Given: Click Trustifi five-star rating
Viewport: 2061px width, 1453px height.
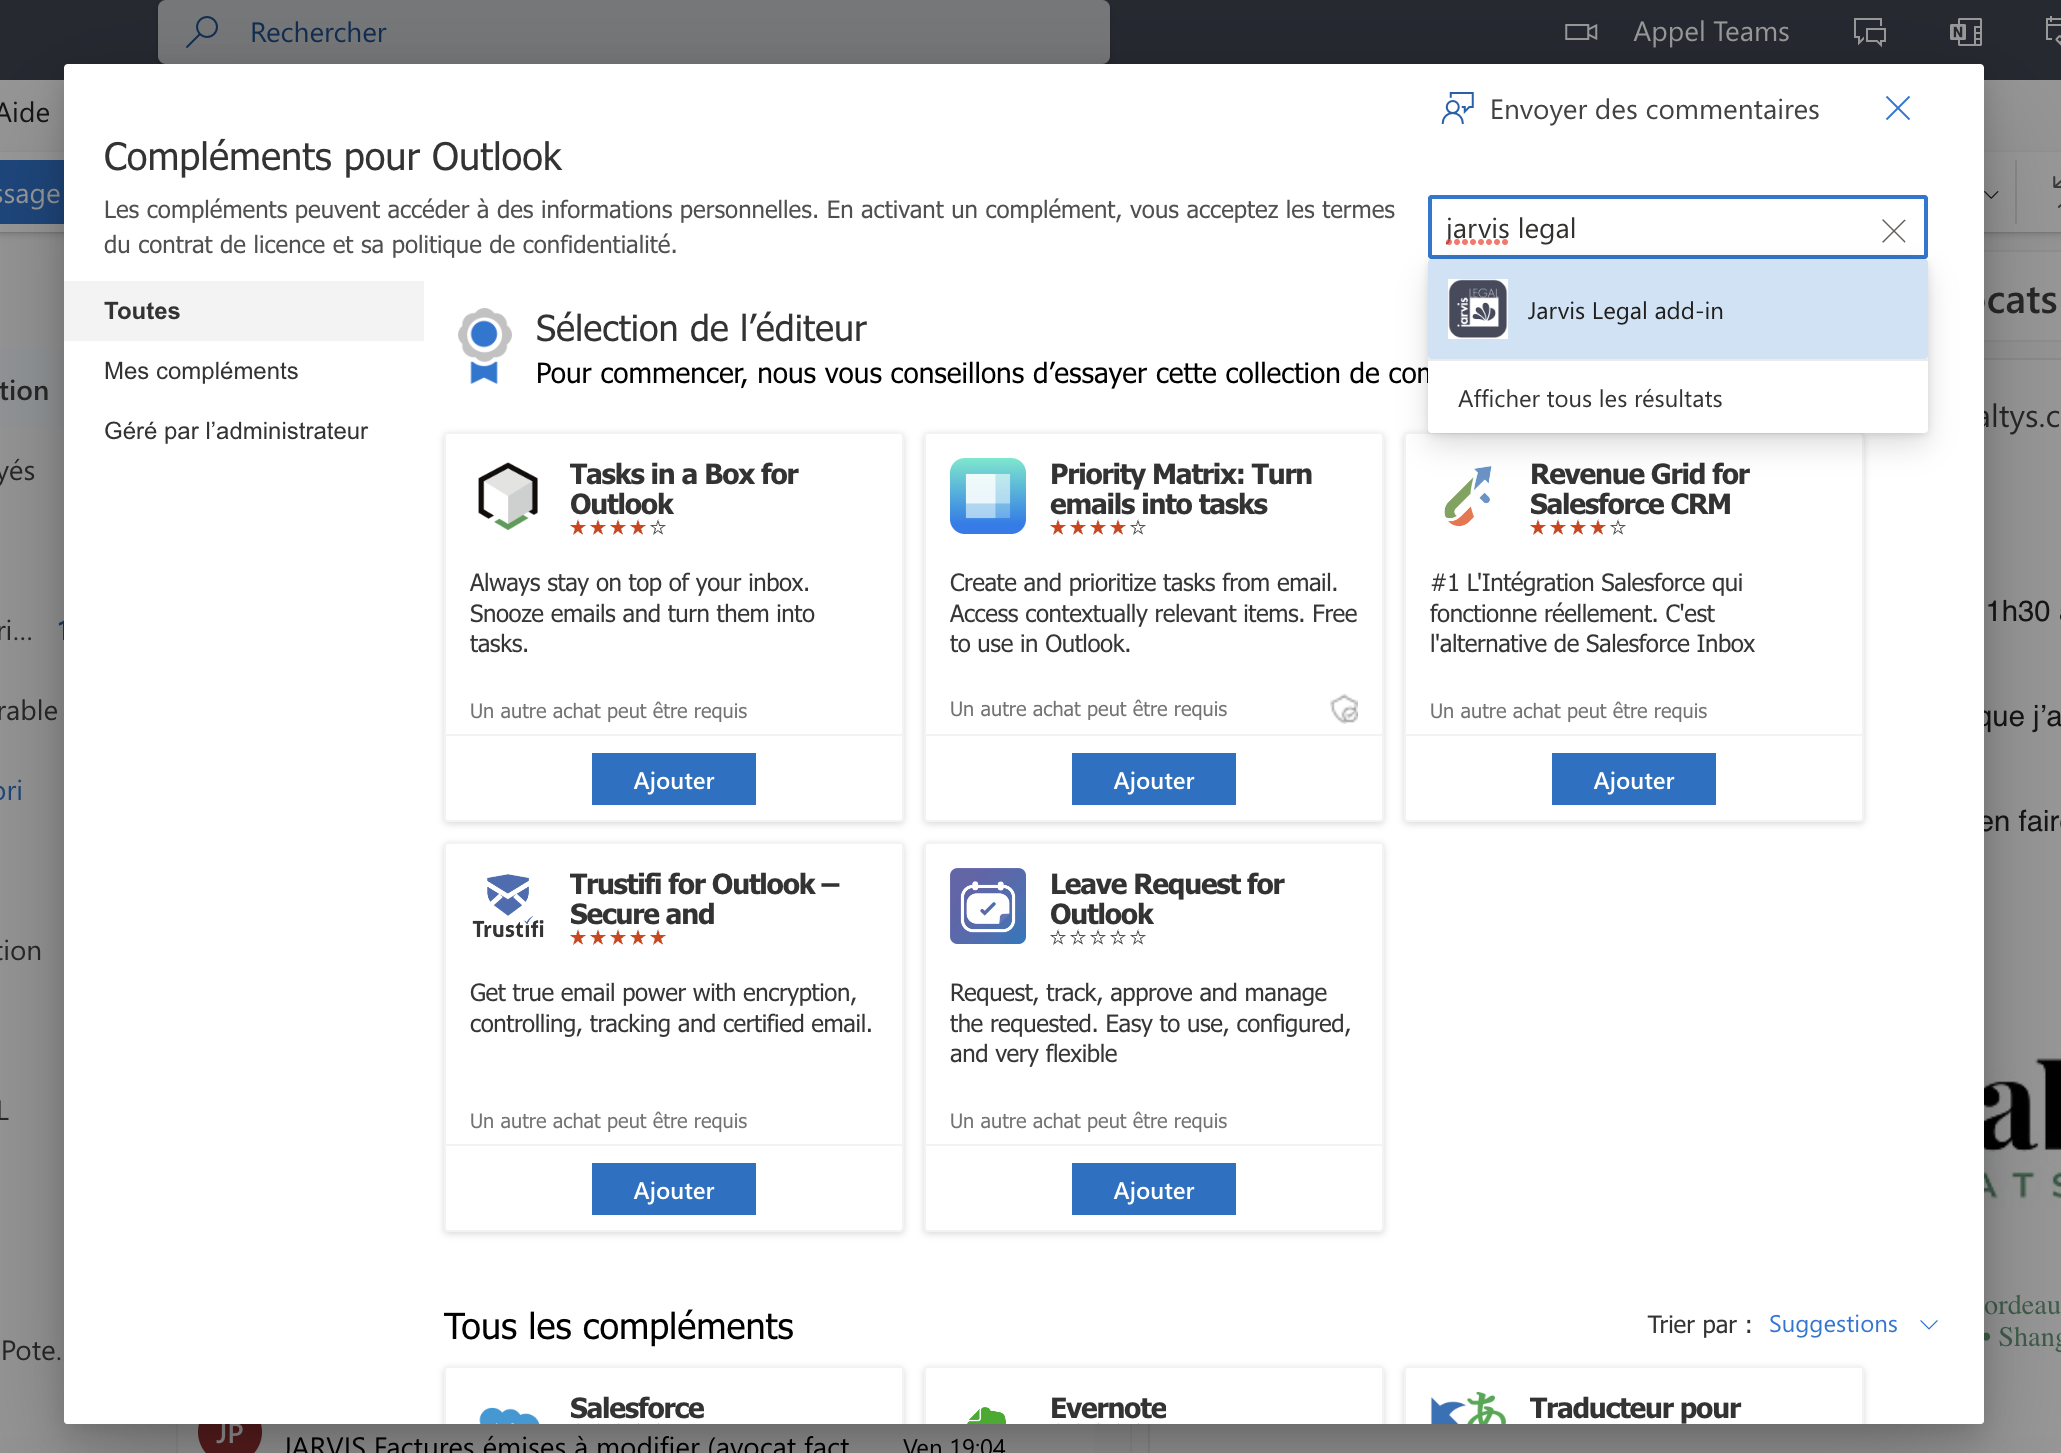Looking at the screenshot, I should click(x=618, y=938).
